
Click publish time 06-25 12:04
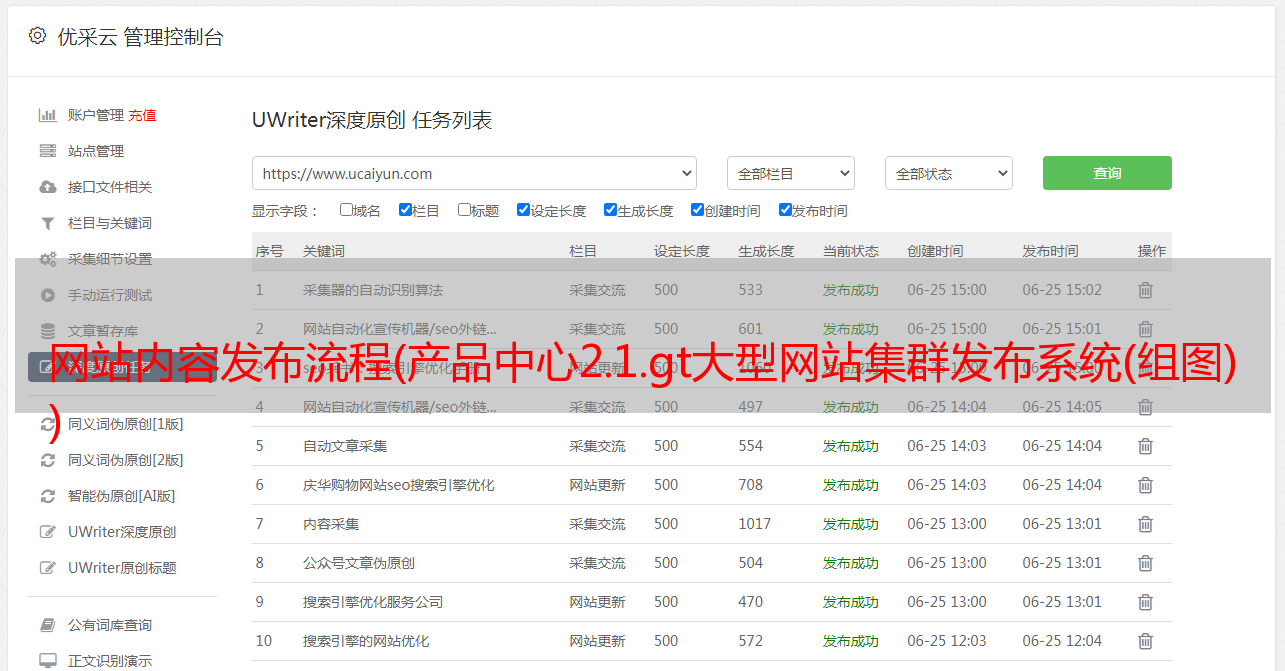pyautogui.click(x=1062, y=641)
